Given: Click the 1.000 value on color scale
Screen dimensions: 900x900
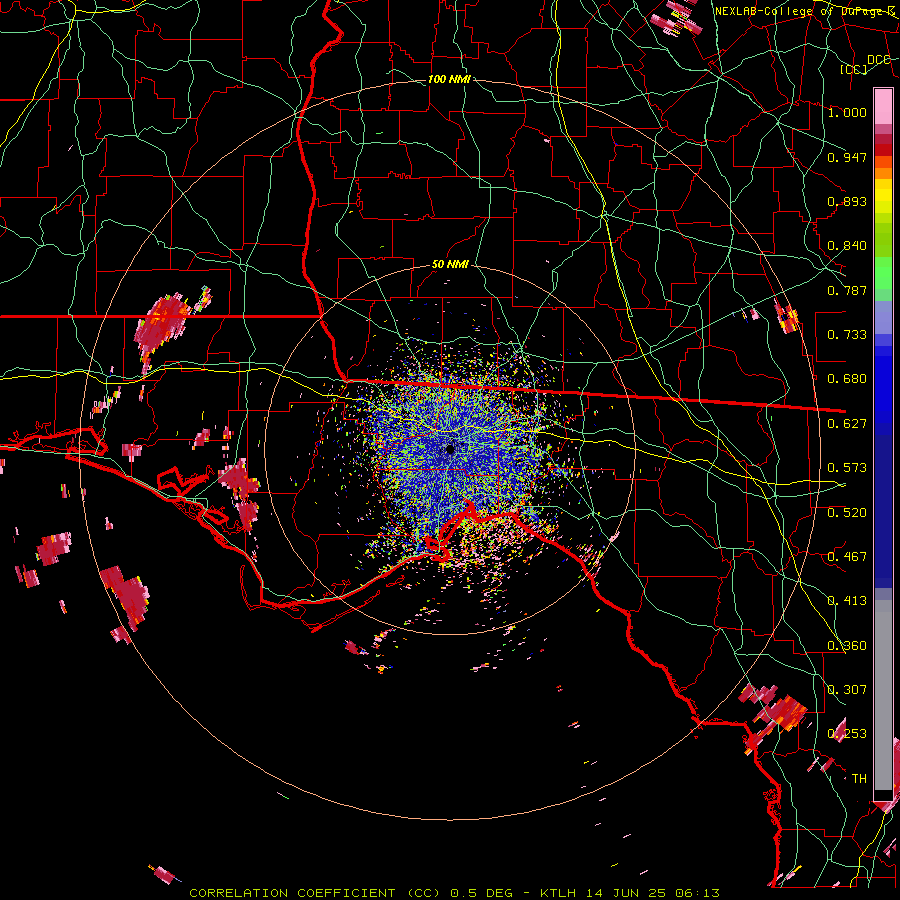Looking at the screenshot, I should click(847, 112).
